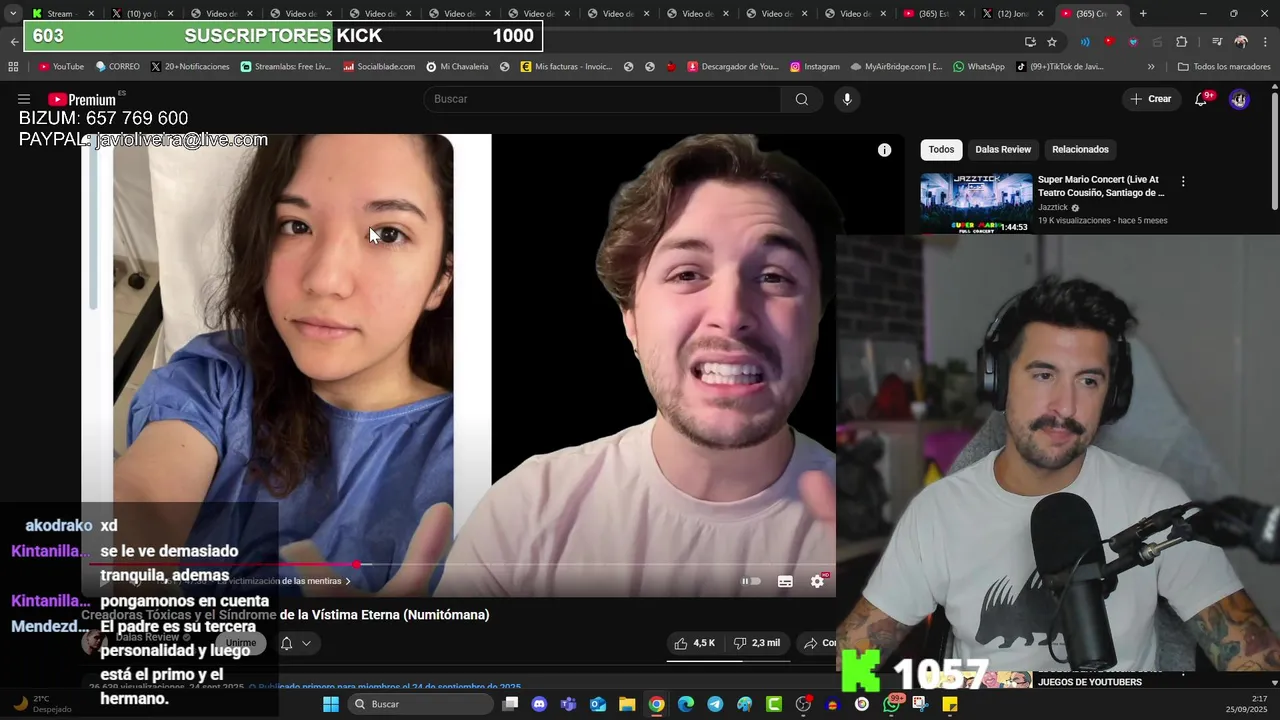Start voice search with the microphone
The height and width of the screenshot is (720, 1280).
847,99
